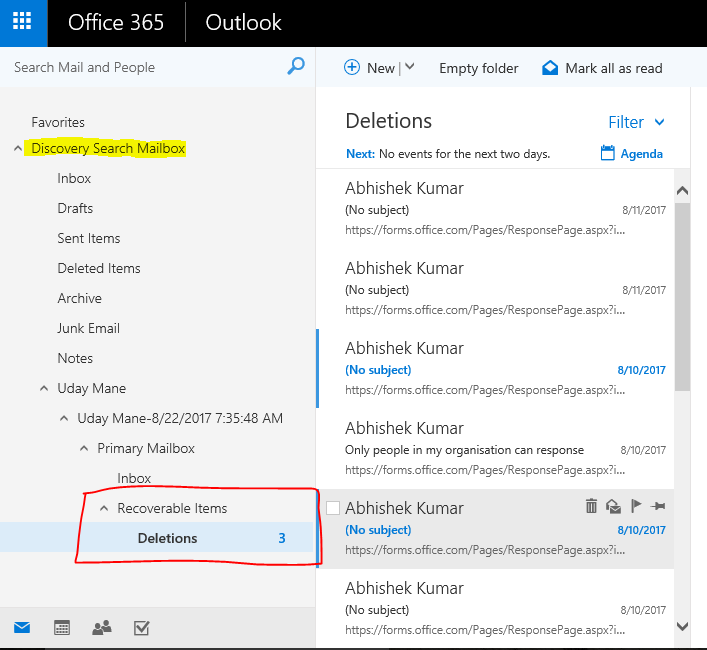707x650 pixels.
Task: Collapse Discovery Search Mailbox chevron
Action: click(18, 148)
